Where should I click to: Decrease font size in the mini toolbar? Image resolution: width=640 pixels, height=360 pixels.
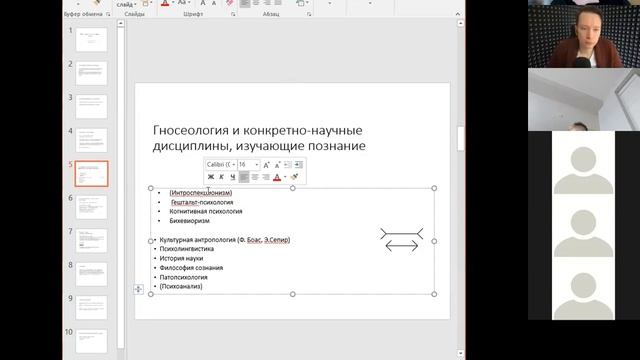click(277, 165)
